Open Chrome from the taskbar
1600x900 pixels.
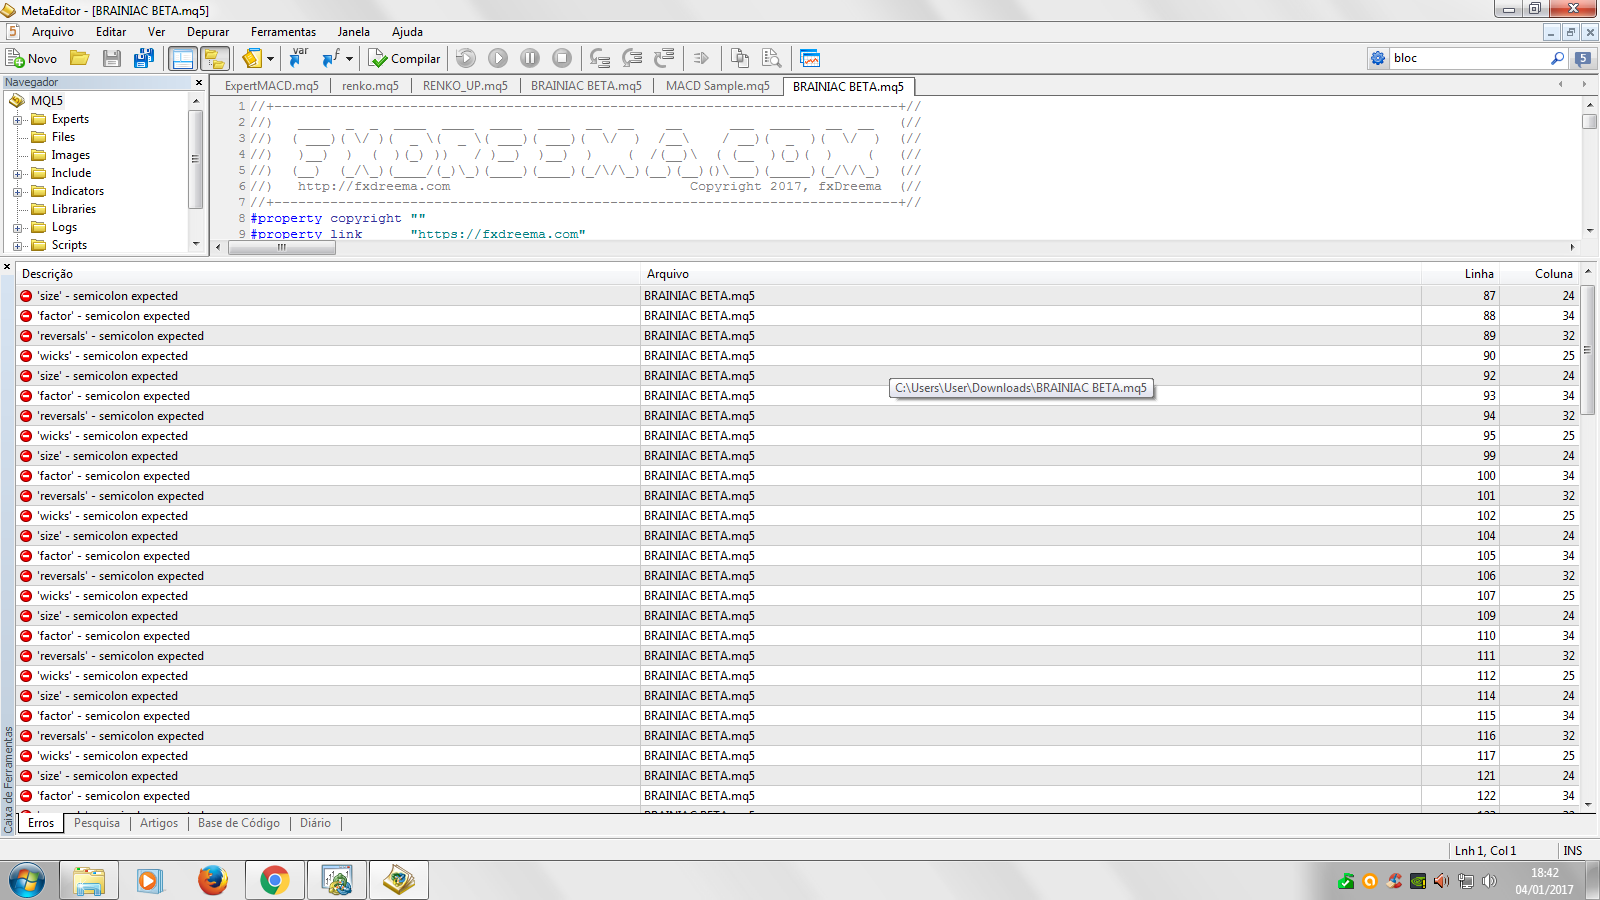point(274,880)
